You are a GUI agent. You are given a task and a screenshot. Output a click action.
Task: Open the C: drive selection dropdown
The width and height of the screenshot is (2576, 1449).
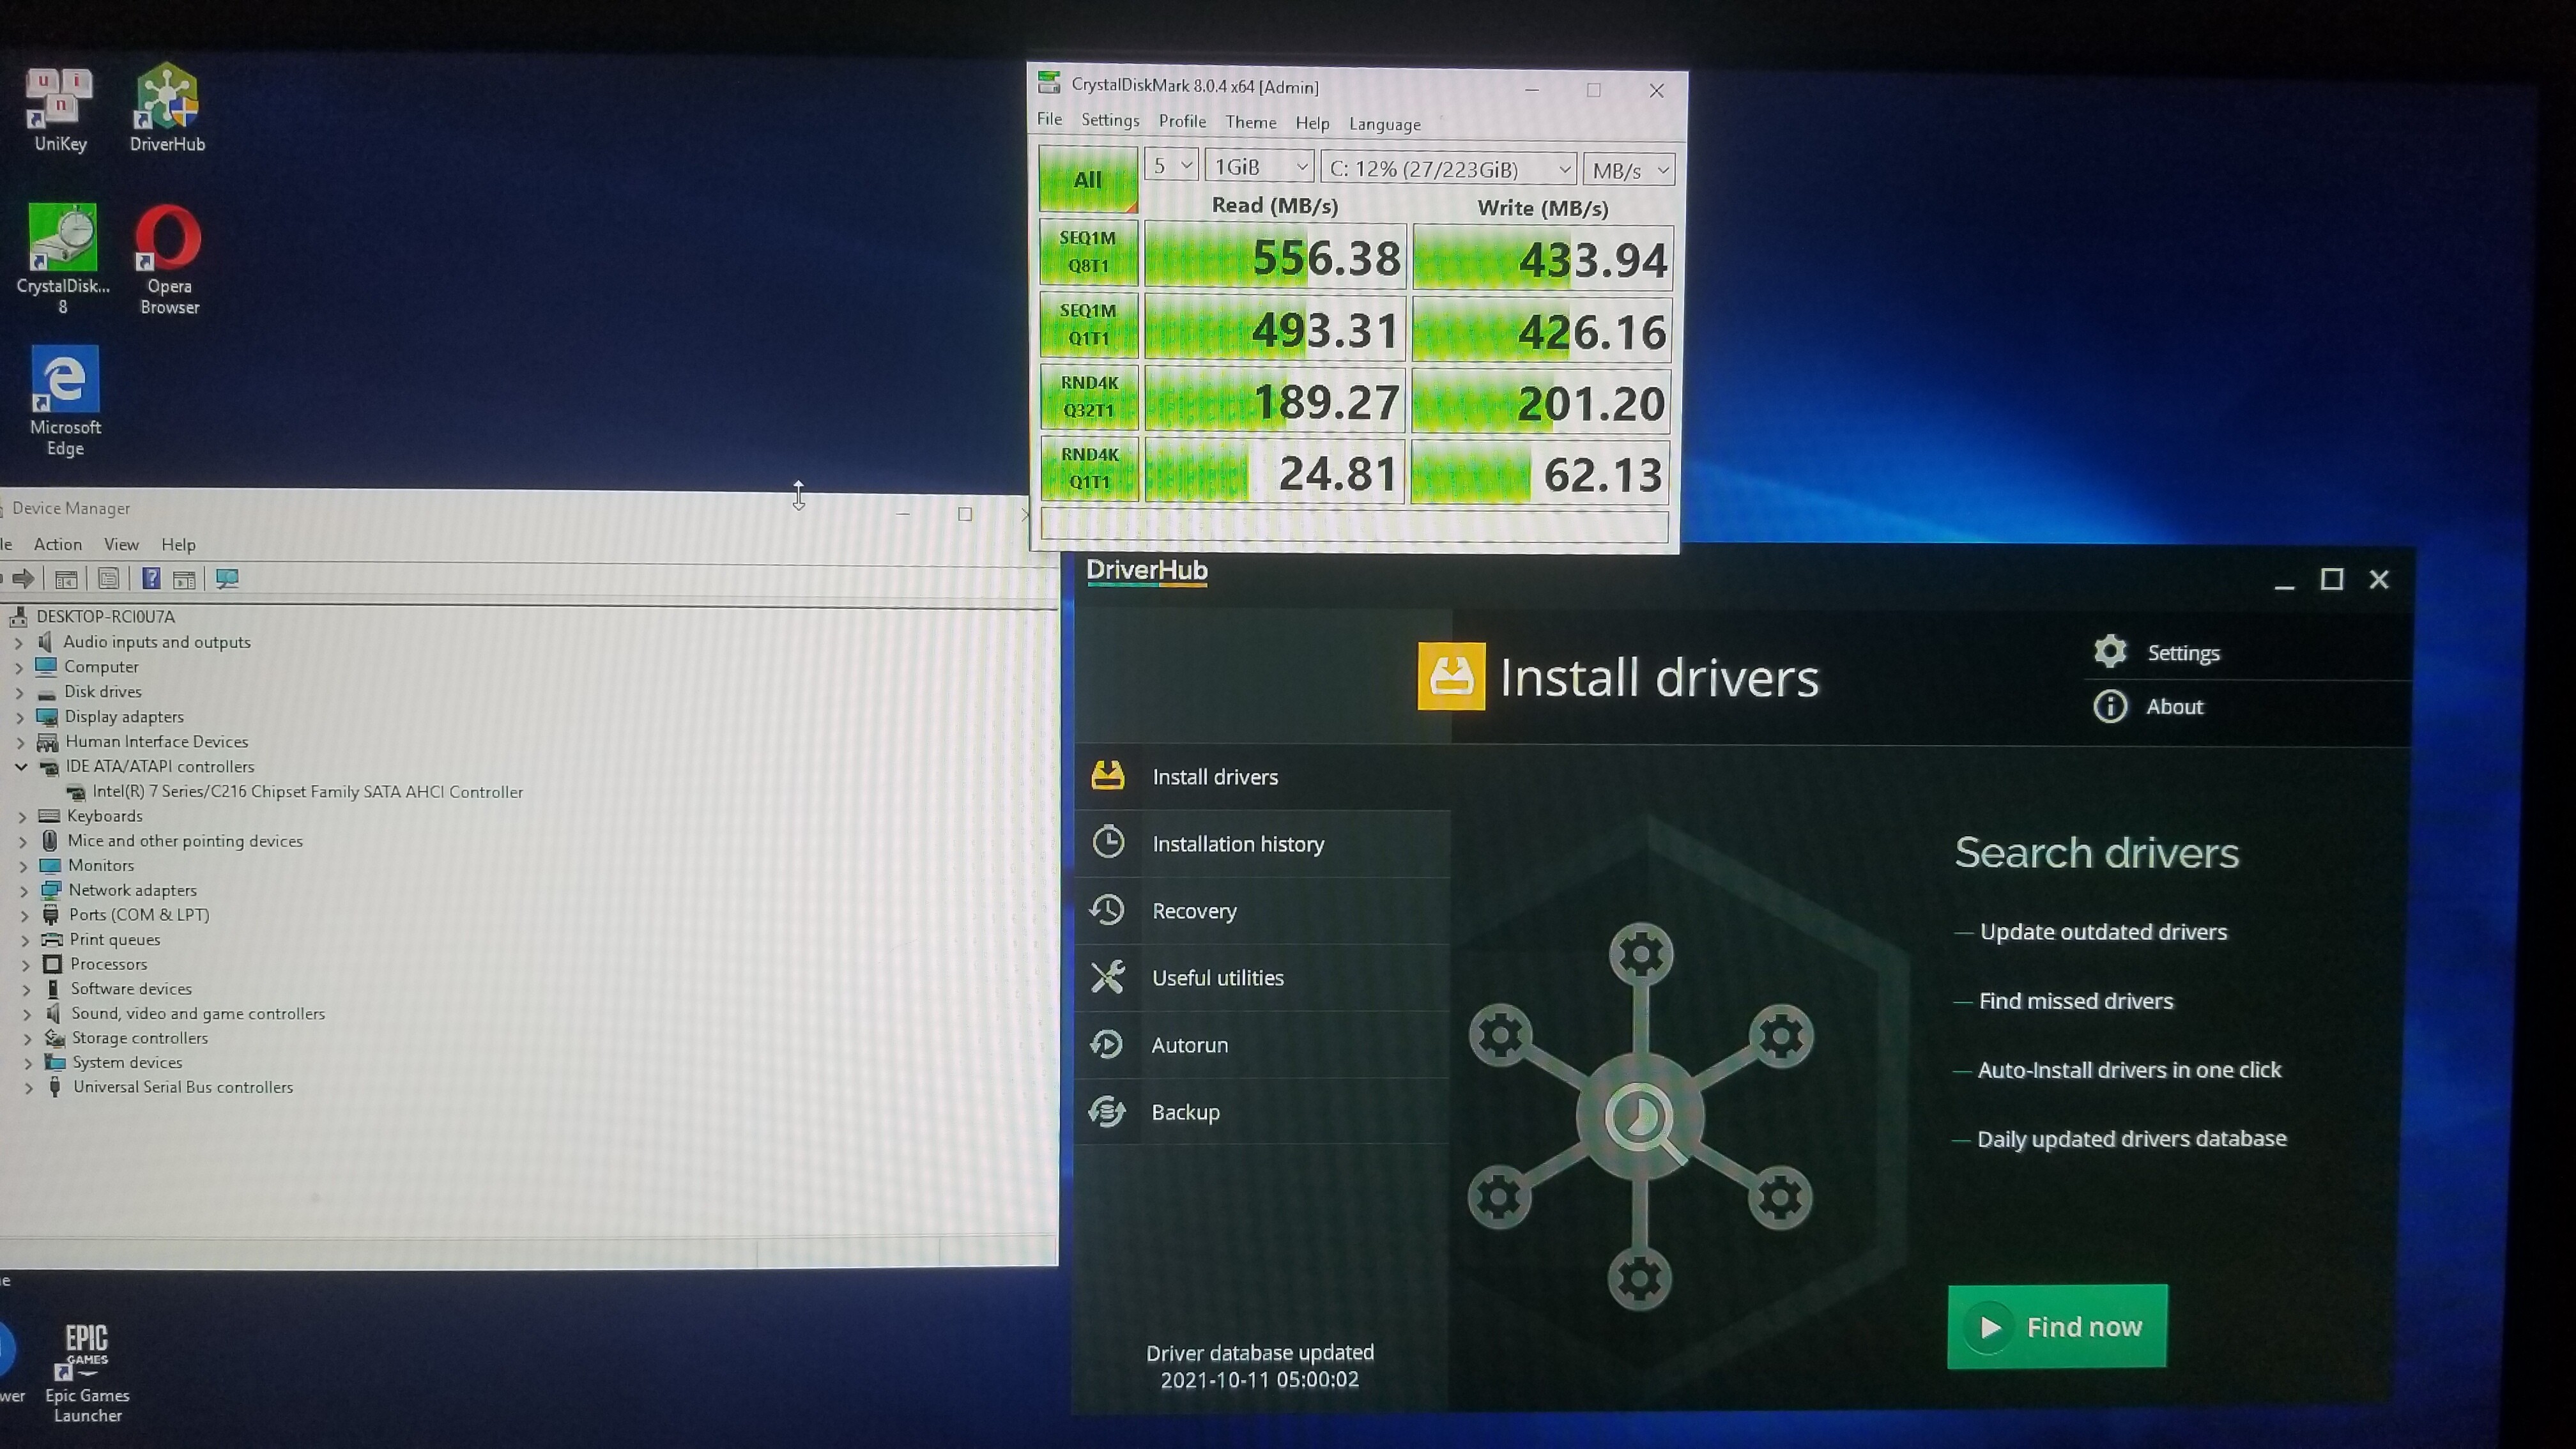1449,169
